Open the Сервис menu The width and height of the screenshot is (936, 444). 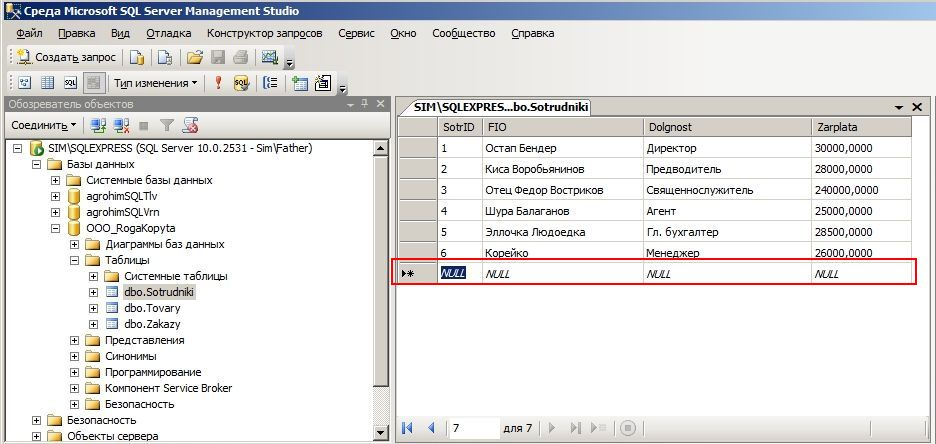coord(356,33)
